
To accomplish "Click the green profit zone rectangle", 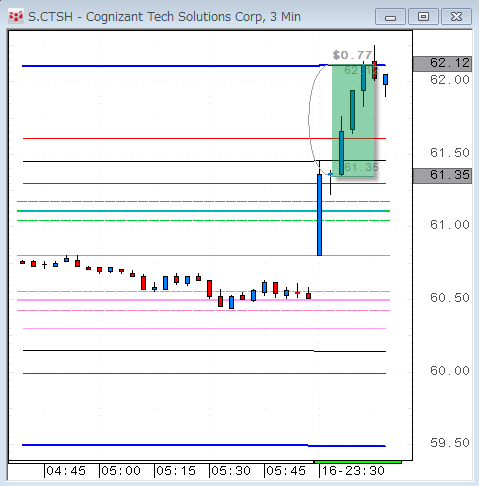I will [353, 120].
